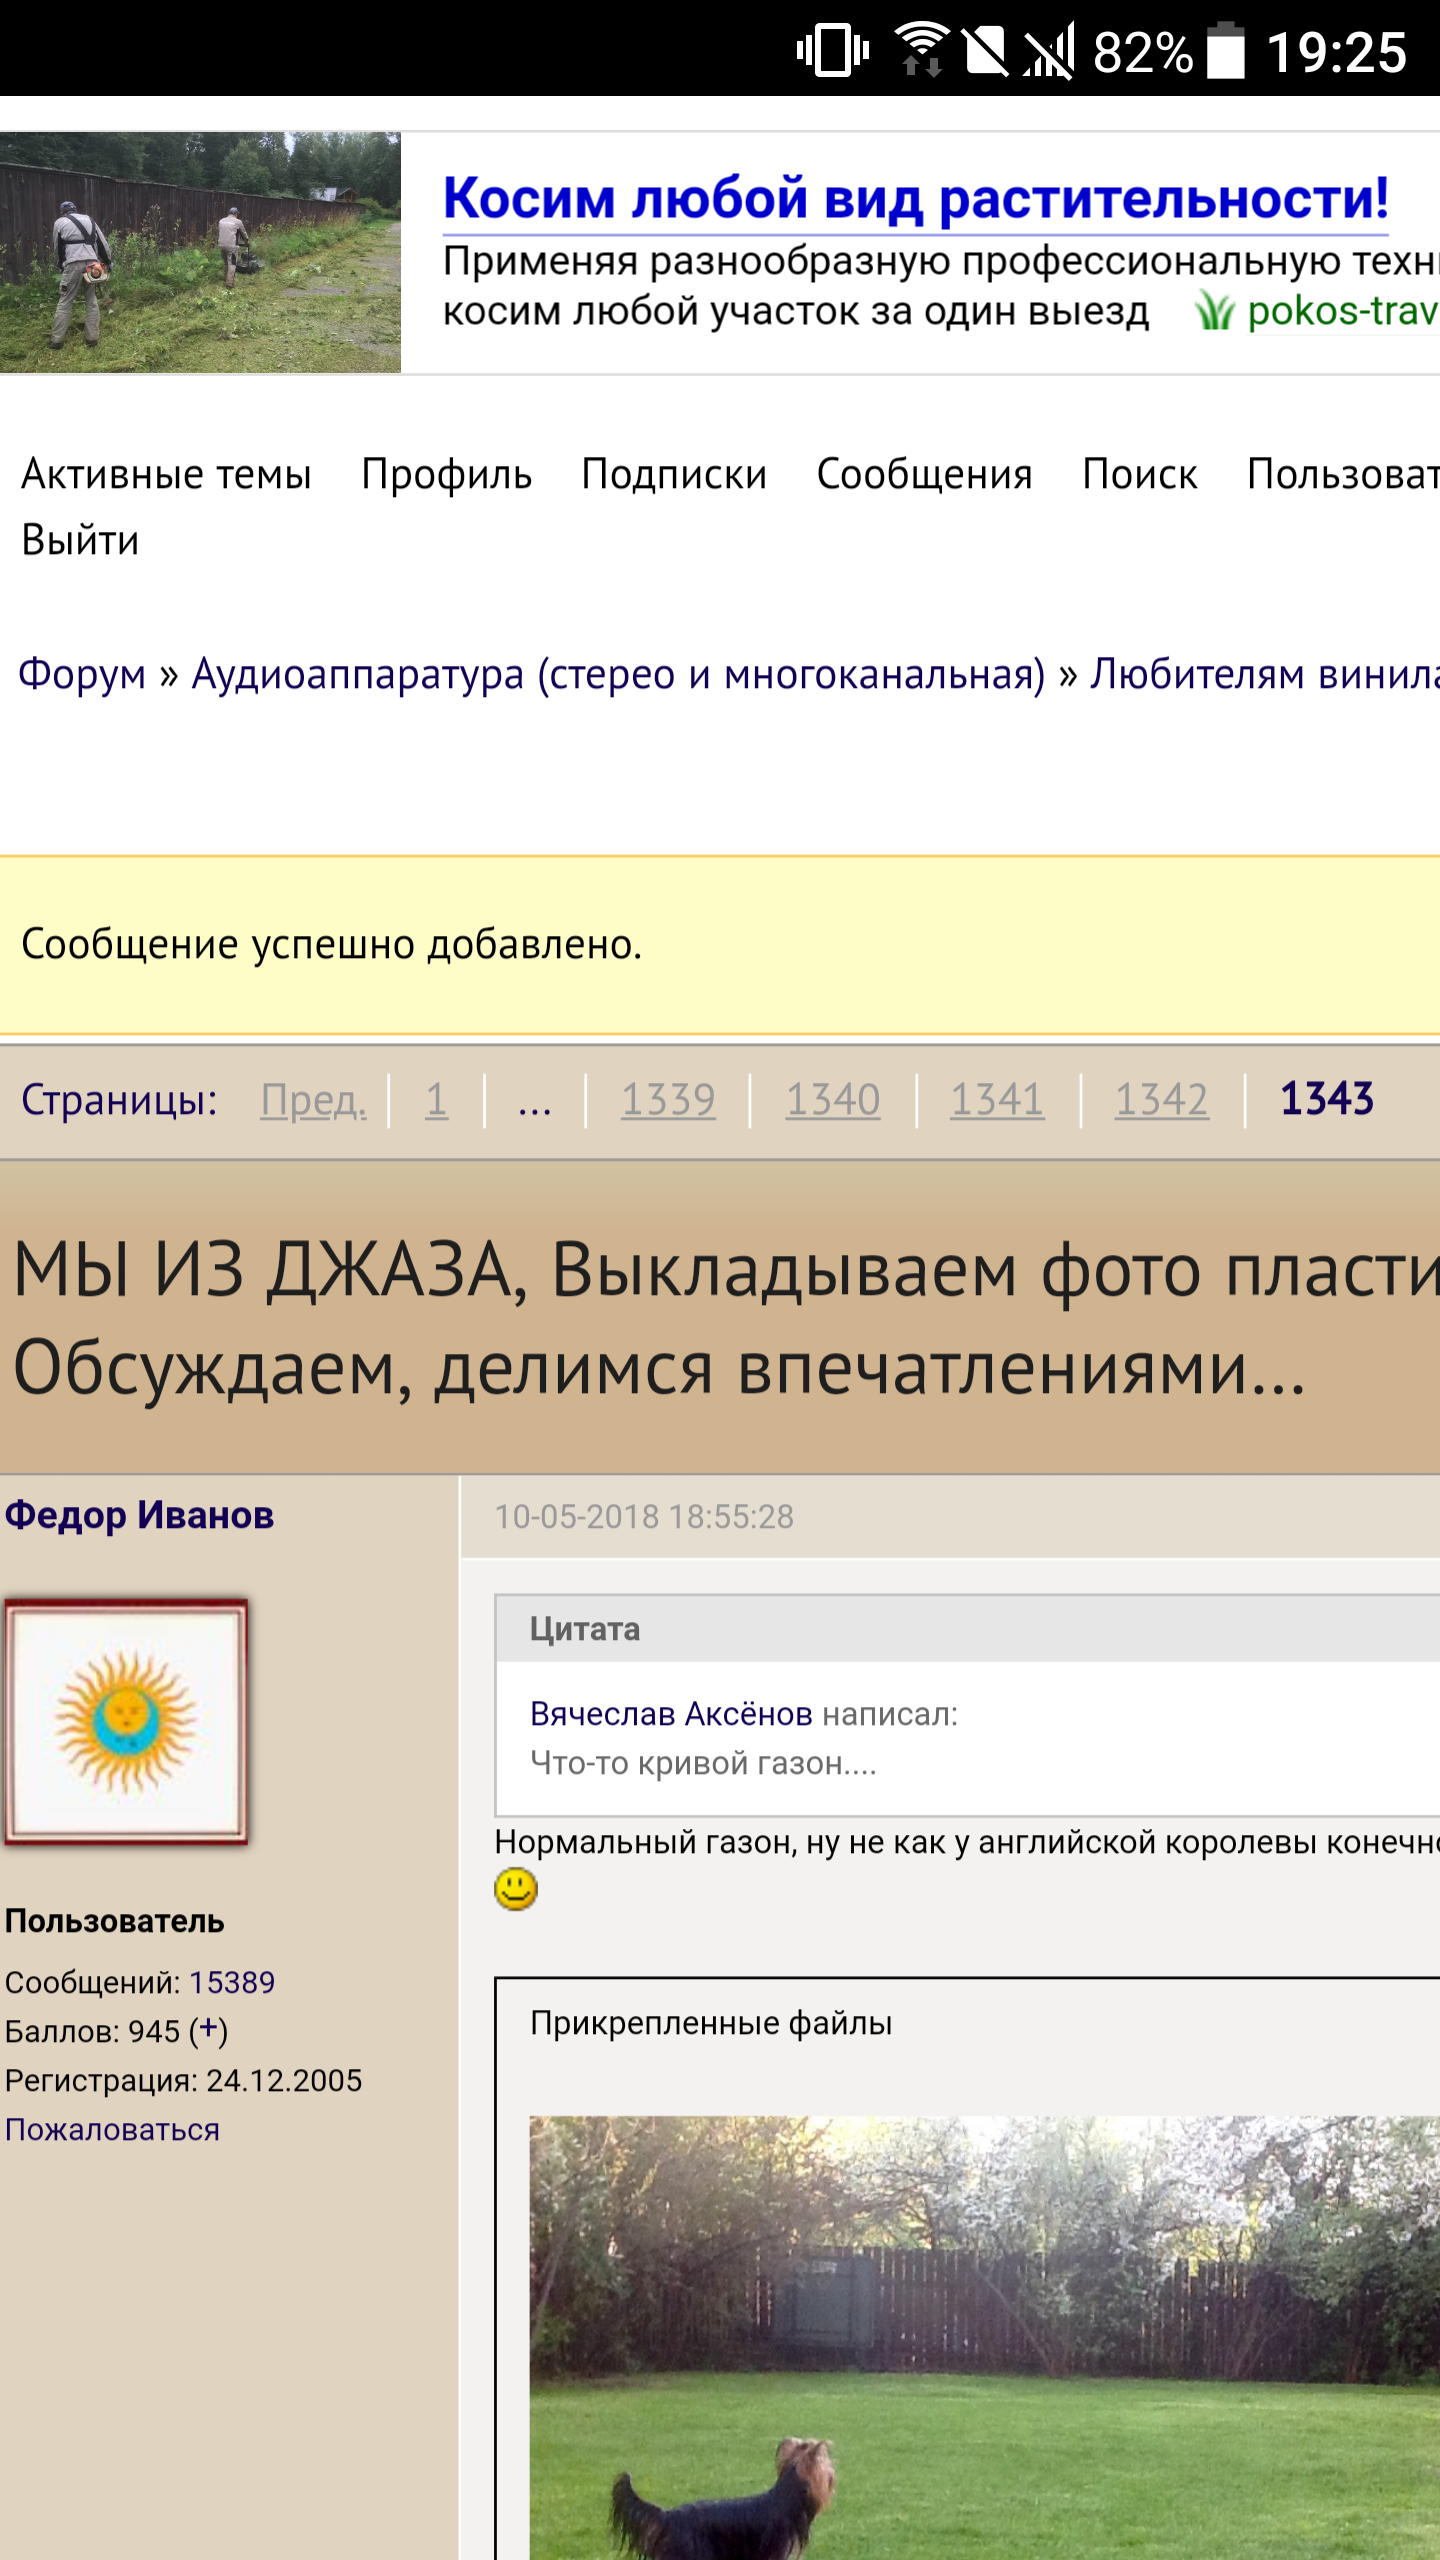
Task: Go to the Форум breadcrumb link
Action: pos(82,674)
